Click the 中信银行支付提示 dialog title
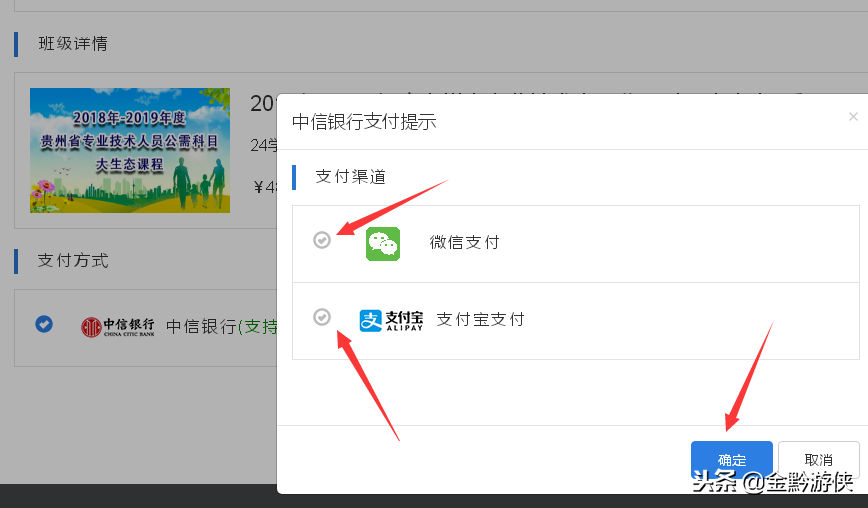Image resolution: width=868 pixels, height=508 pixels. pos(364,122)
